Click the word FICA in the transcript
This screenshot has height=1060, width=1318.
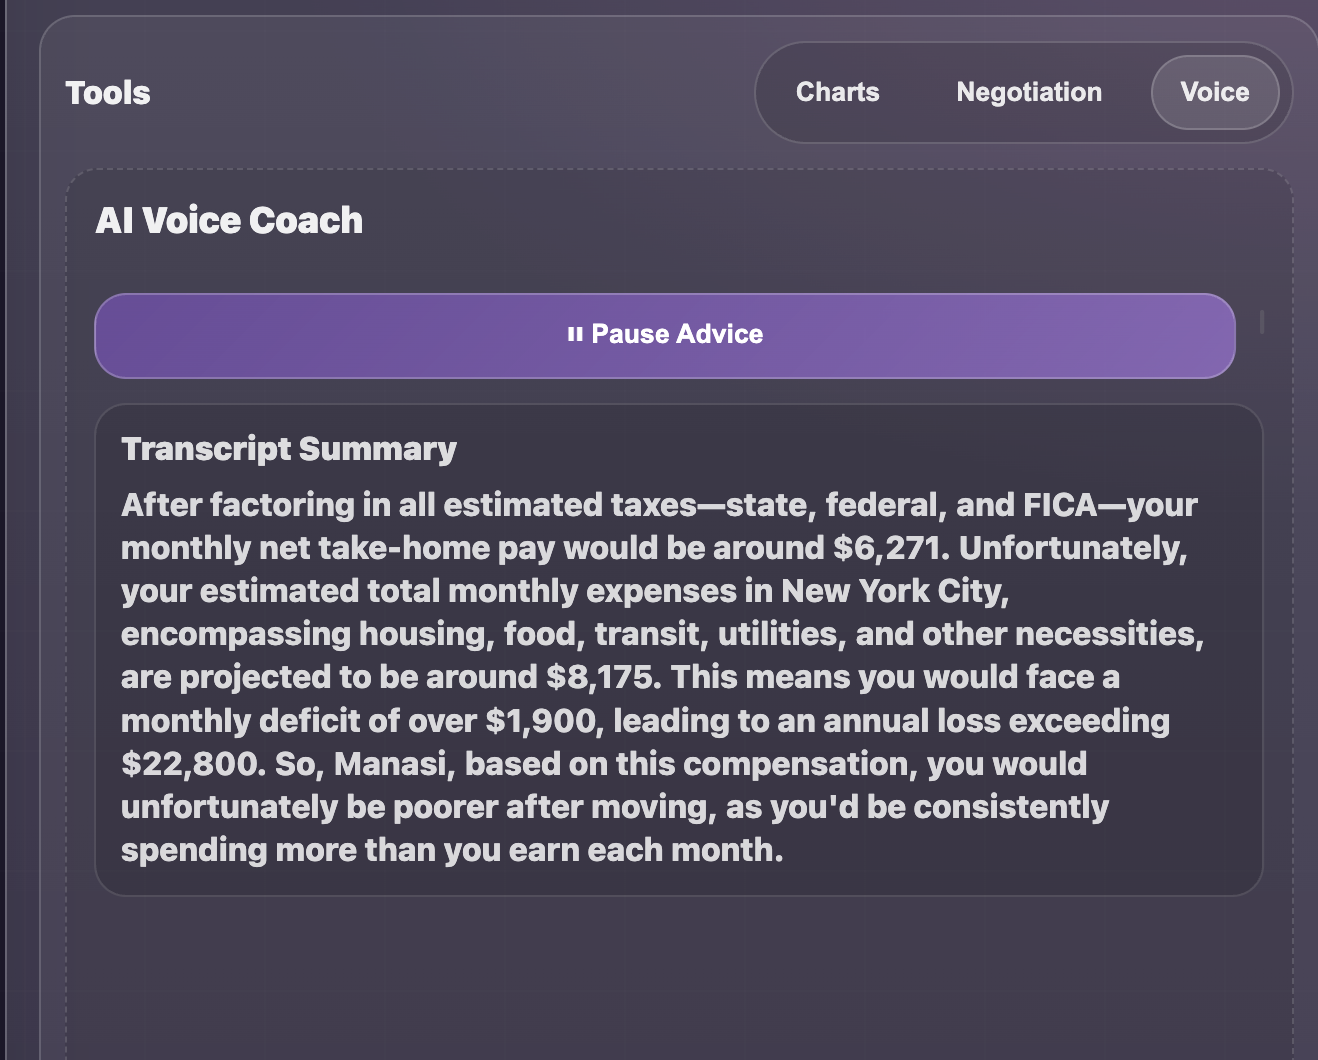1060,505
